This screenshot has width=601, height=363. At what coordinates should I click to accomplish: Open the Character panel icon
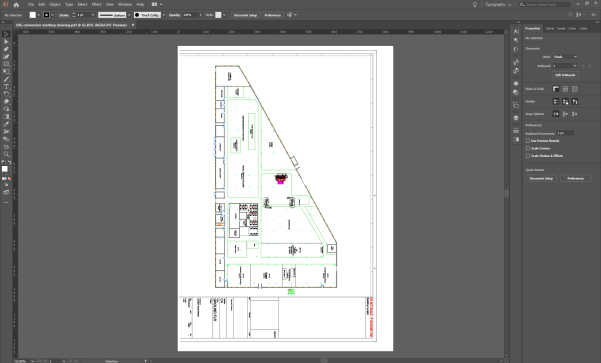click(516, 31)
